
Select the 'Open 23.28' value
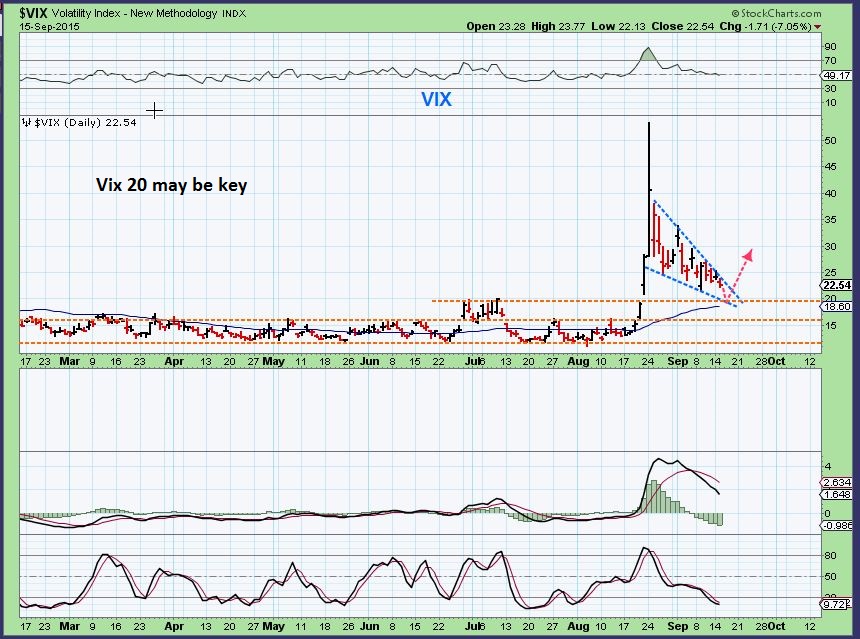click(x=497, y=26)
